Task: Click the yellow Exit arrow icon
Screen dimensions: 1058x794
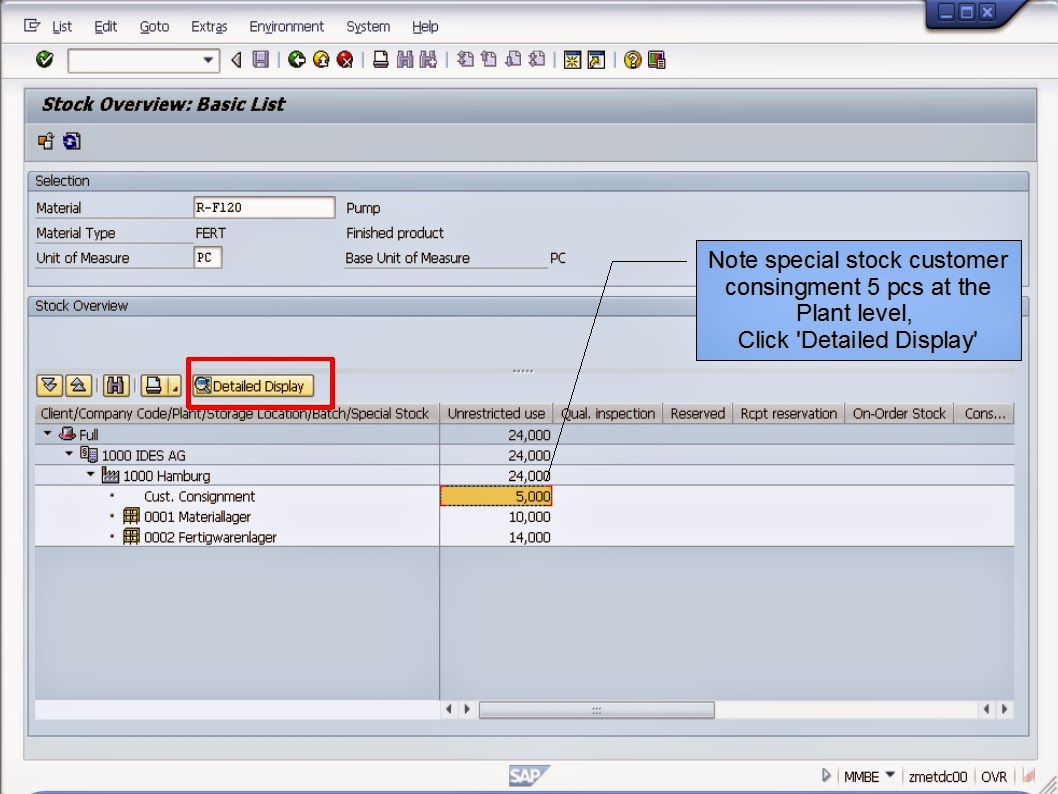Action: [321, 59]
